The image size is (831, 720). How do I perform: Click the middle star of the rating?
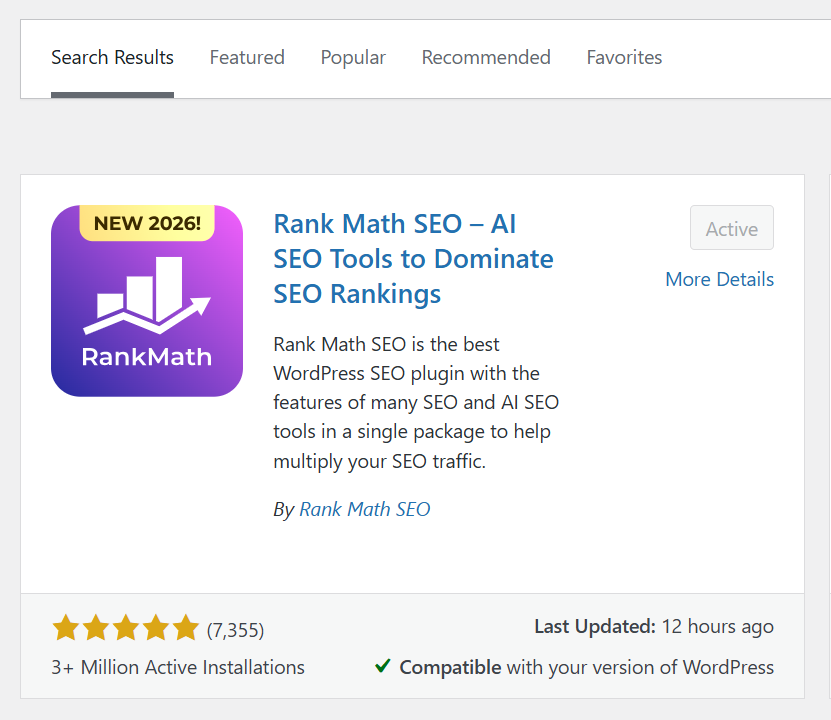(126, 627)
